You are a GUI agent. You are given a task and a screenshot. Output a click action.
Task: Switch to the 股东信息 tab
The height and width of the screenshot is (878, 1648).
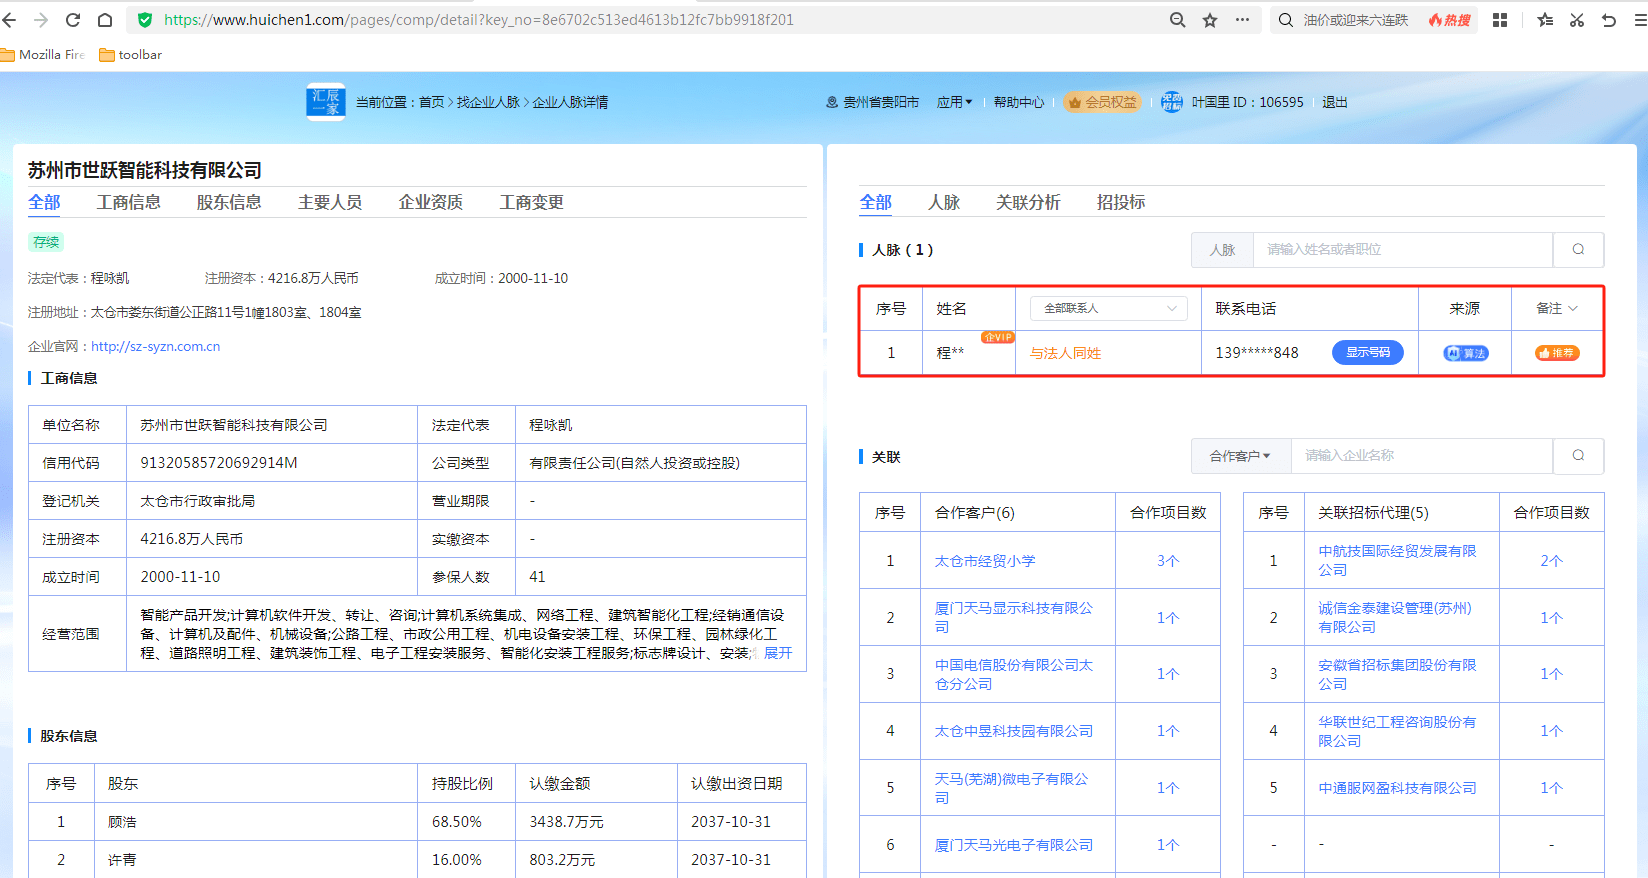pos(229,202)
